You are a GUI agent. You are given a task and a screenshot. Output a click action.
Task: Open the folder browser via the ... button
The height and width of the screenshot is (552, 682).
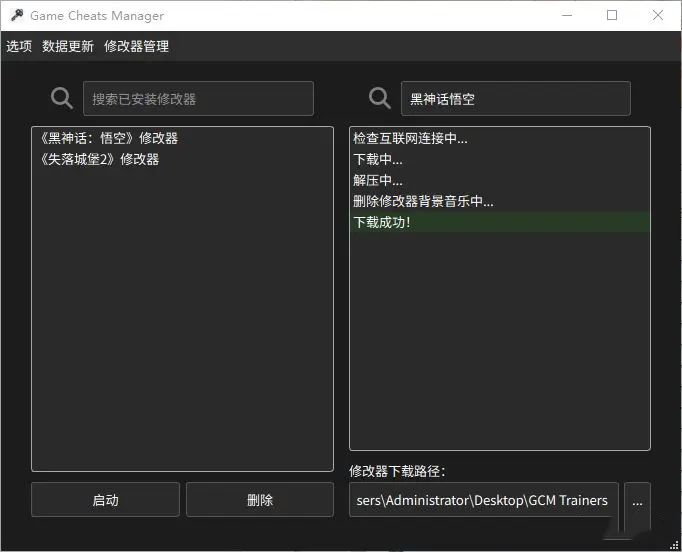pyautogui.click(x=637, y=500)
